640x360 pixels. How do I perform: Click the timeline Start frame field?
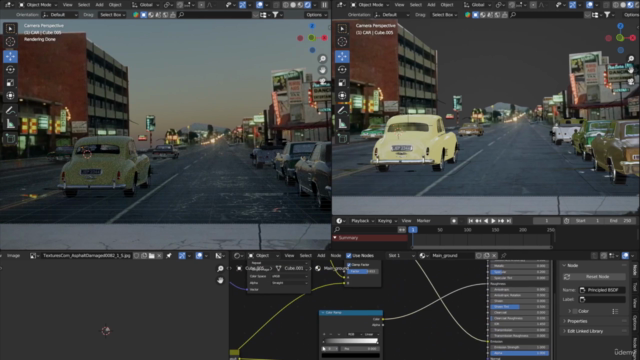[587, 221]
